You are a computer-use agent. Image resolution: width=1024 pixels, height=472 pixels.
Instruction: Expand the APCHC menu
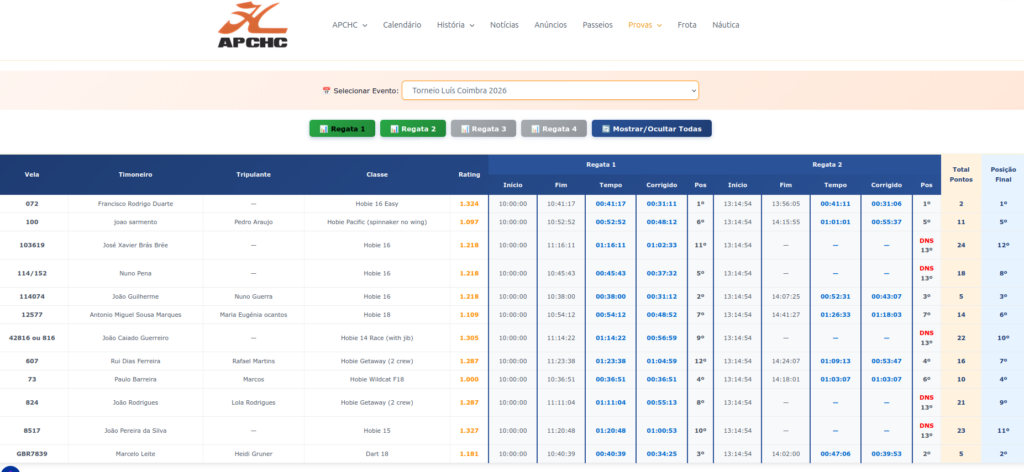click(x=350, y=25)
